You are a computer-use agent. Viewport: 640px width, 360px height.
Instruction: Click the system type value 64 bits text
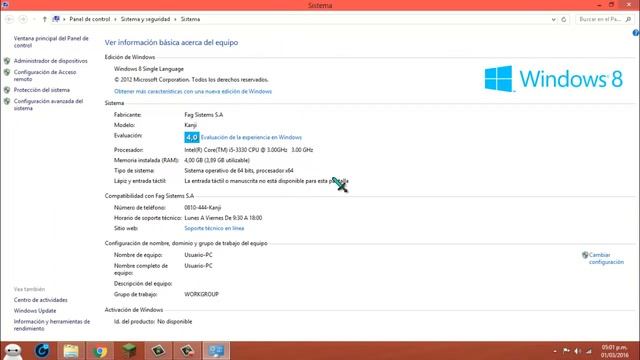point(239,171)
